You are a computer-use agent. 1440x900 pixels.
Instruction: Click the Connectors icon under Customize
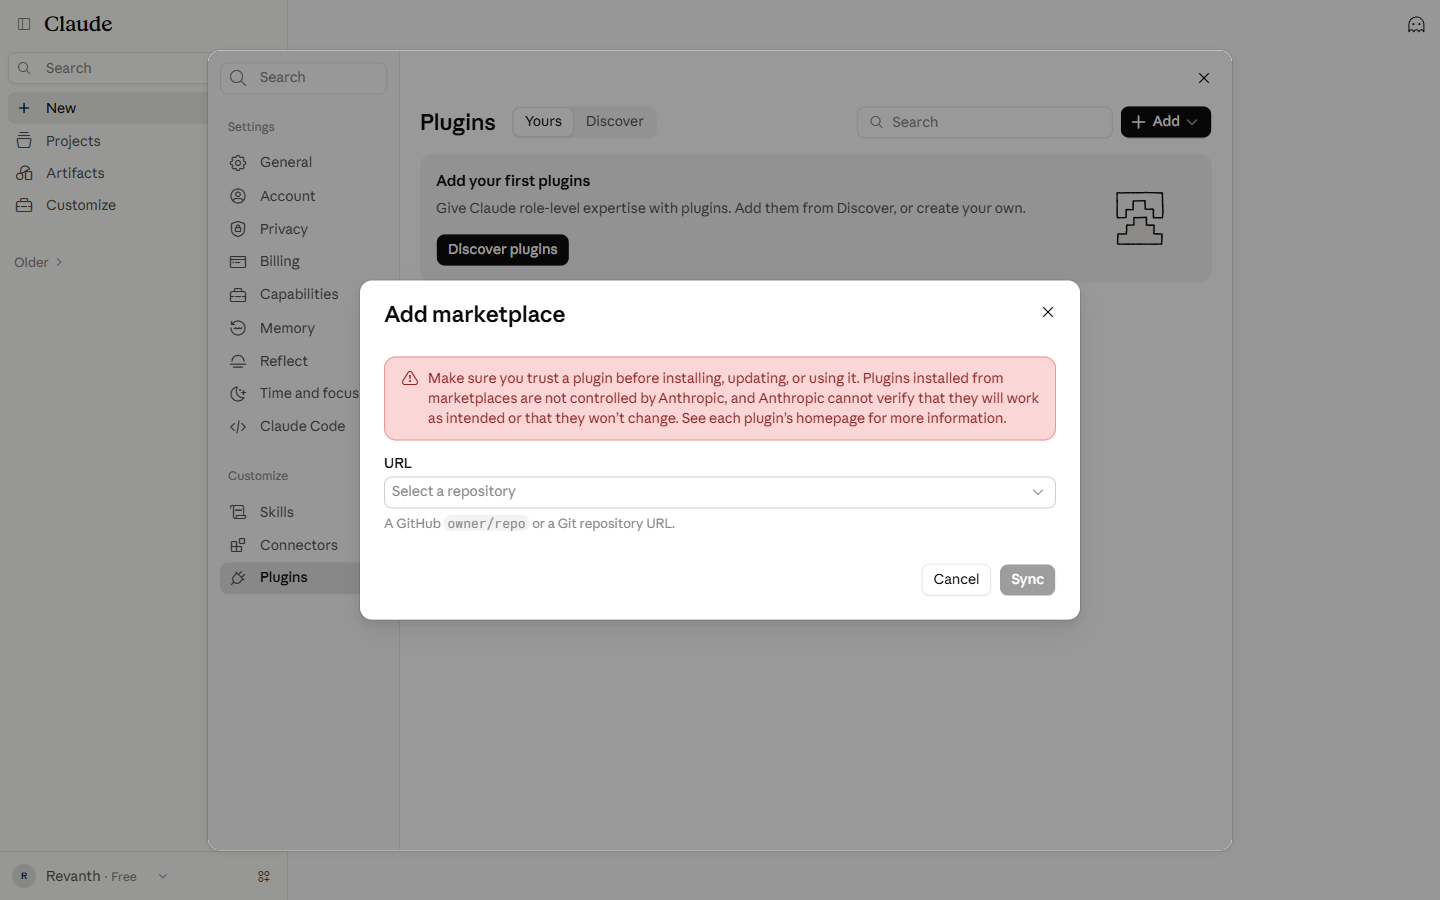click(x=238, y=545)
